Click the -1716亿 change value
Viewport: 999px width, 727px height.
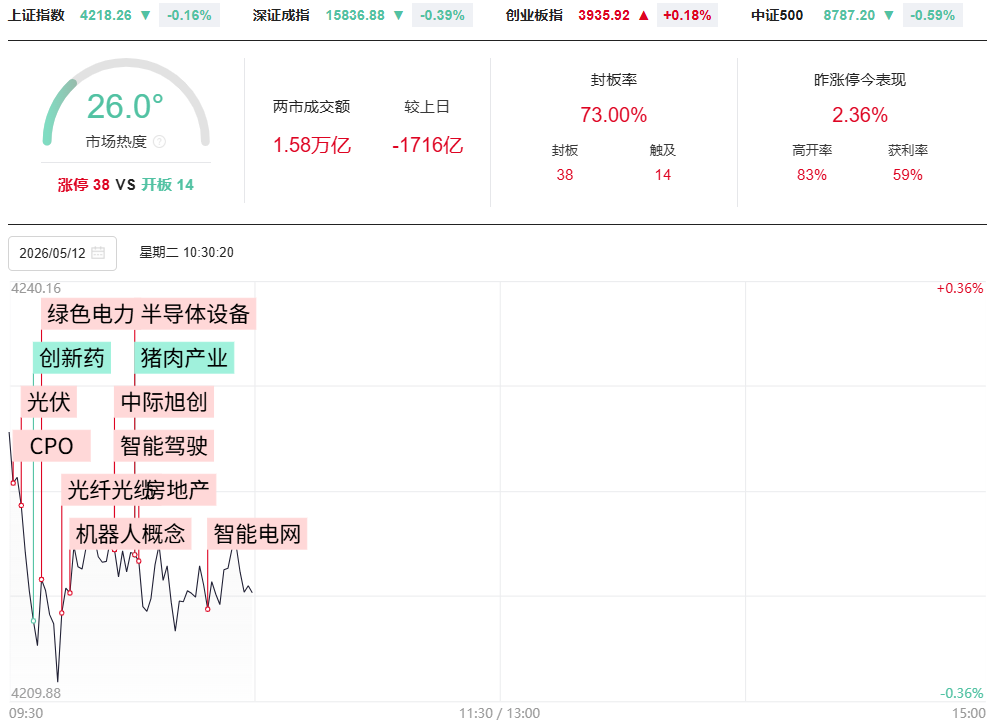(x=428, y=145)
